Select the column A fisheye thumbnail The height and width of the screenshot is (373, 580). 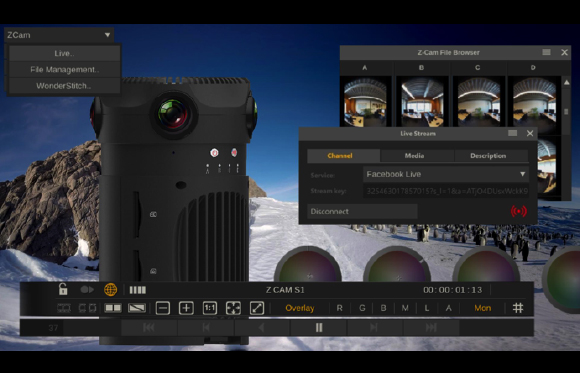(365, 102)
